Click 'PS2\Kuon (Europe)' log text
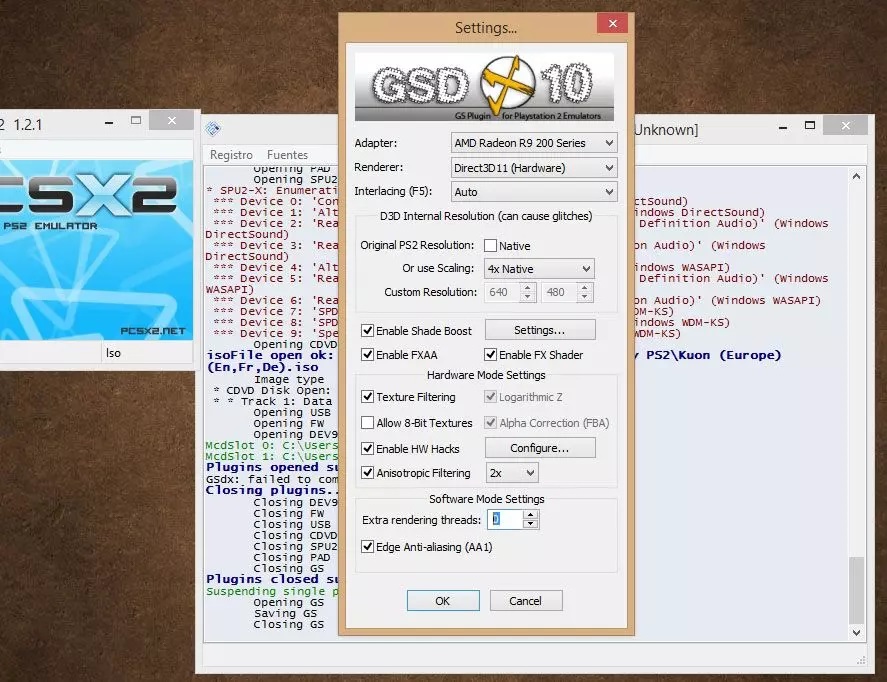Viewport: 887px width, 682px height. pyautogui.click(x=714, y=355)
